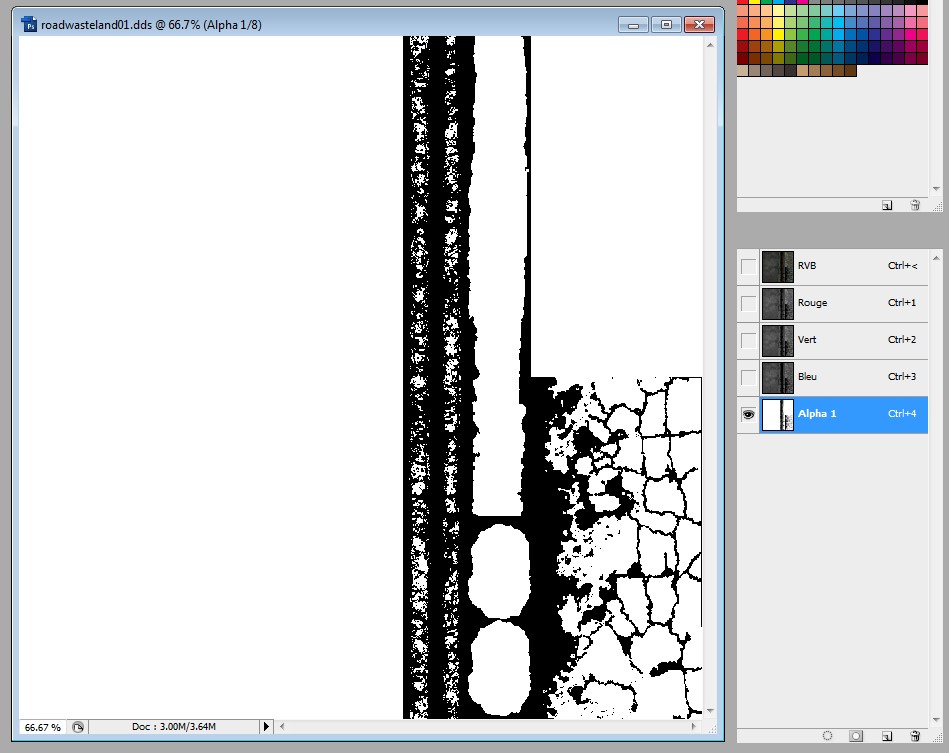
Task: Click the Doc : 3.00M/3.64M status text
Action: point(174,726)
